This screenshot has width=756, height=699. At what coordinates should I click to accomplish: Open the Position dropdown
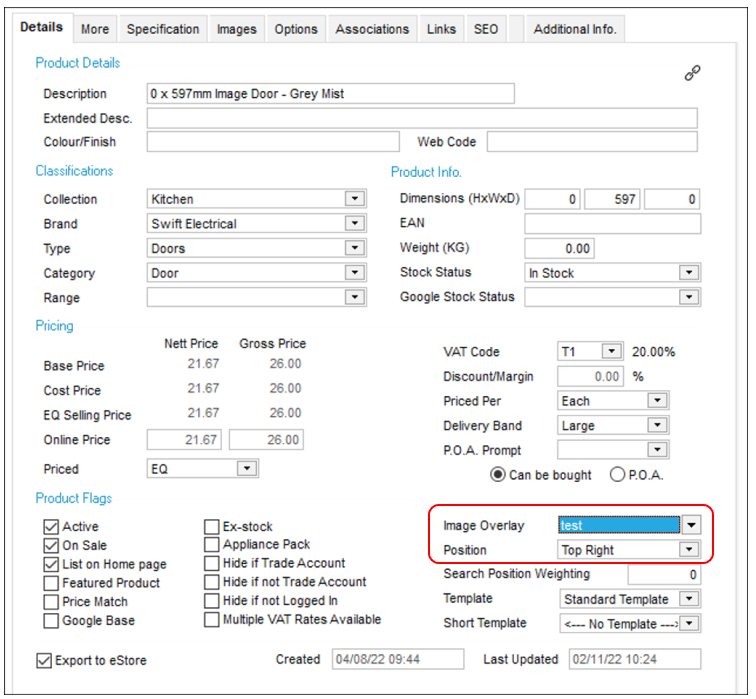click(x=689, y=550)
